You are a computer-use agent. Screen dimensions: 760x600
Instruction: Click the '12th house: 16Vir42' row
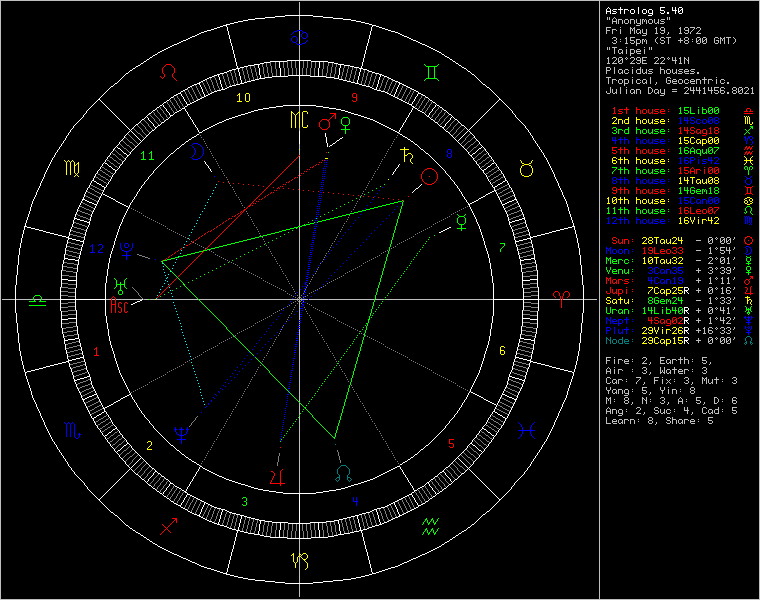(x=680, y=221)
